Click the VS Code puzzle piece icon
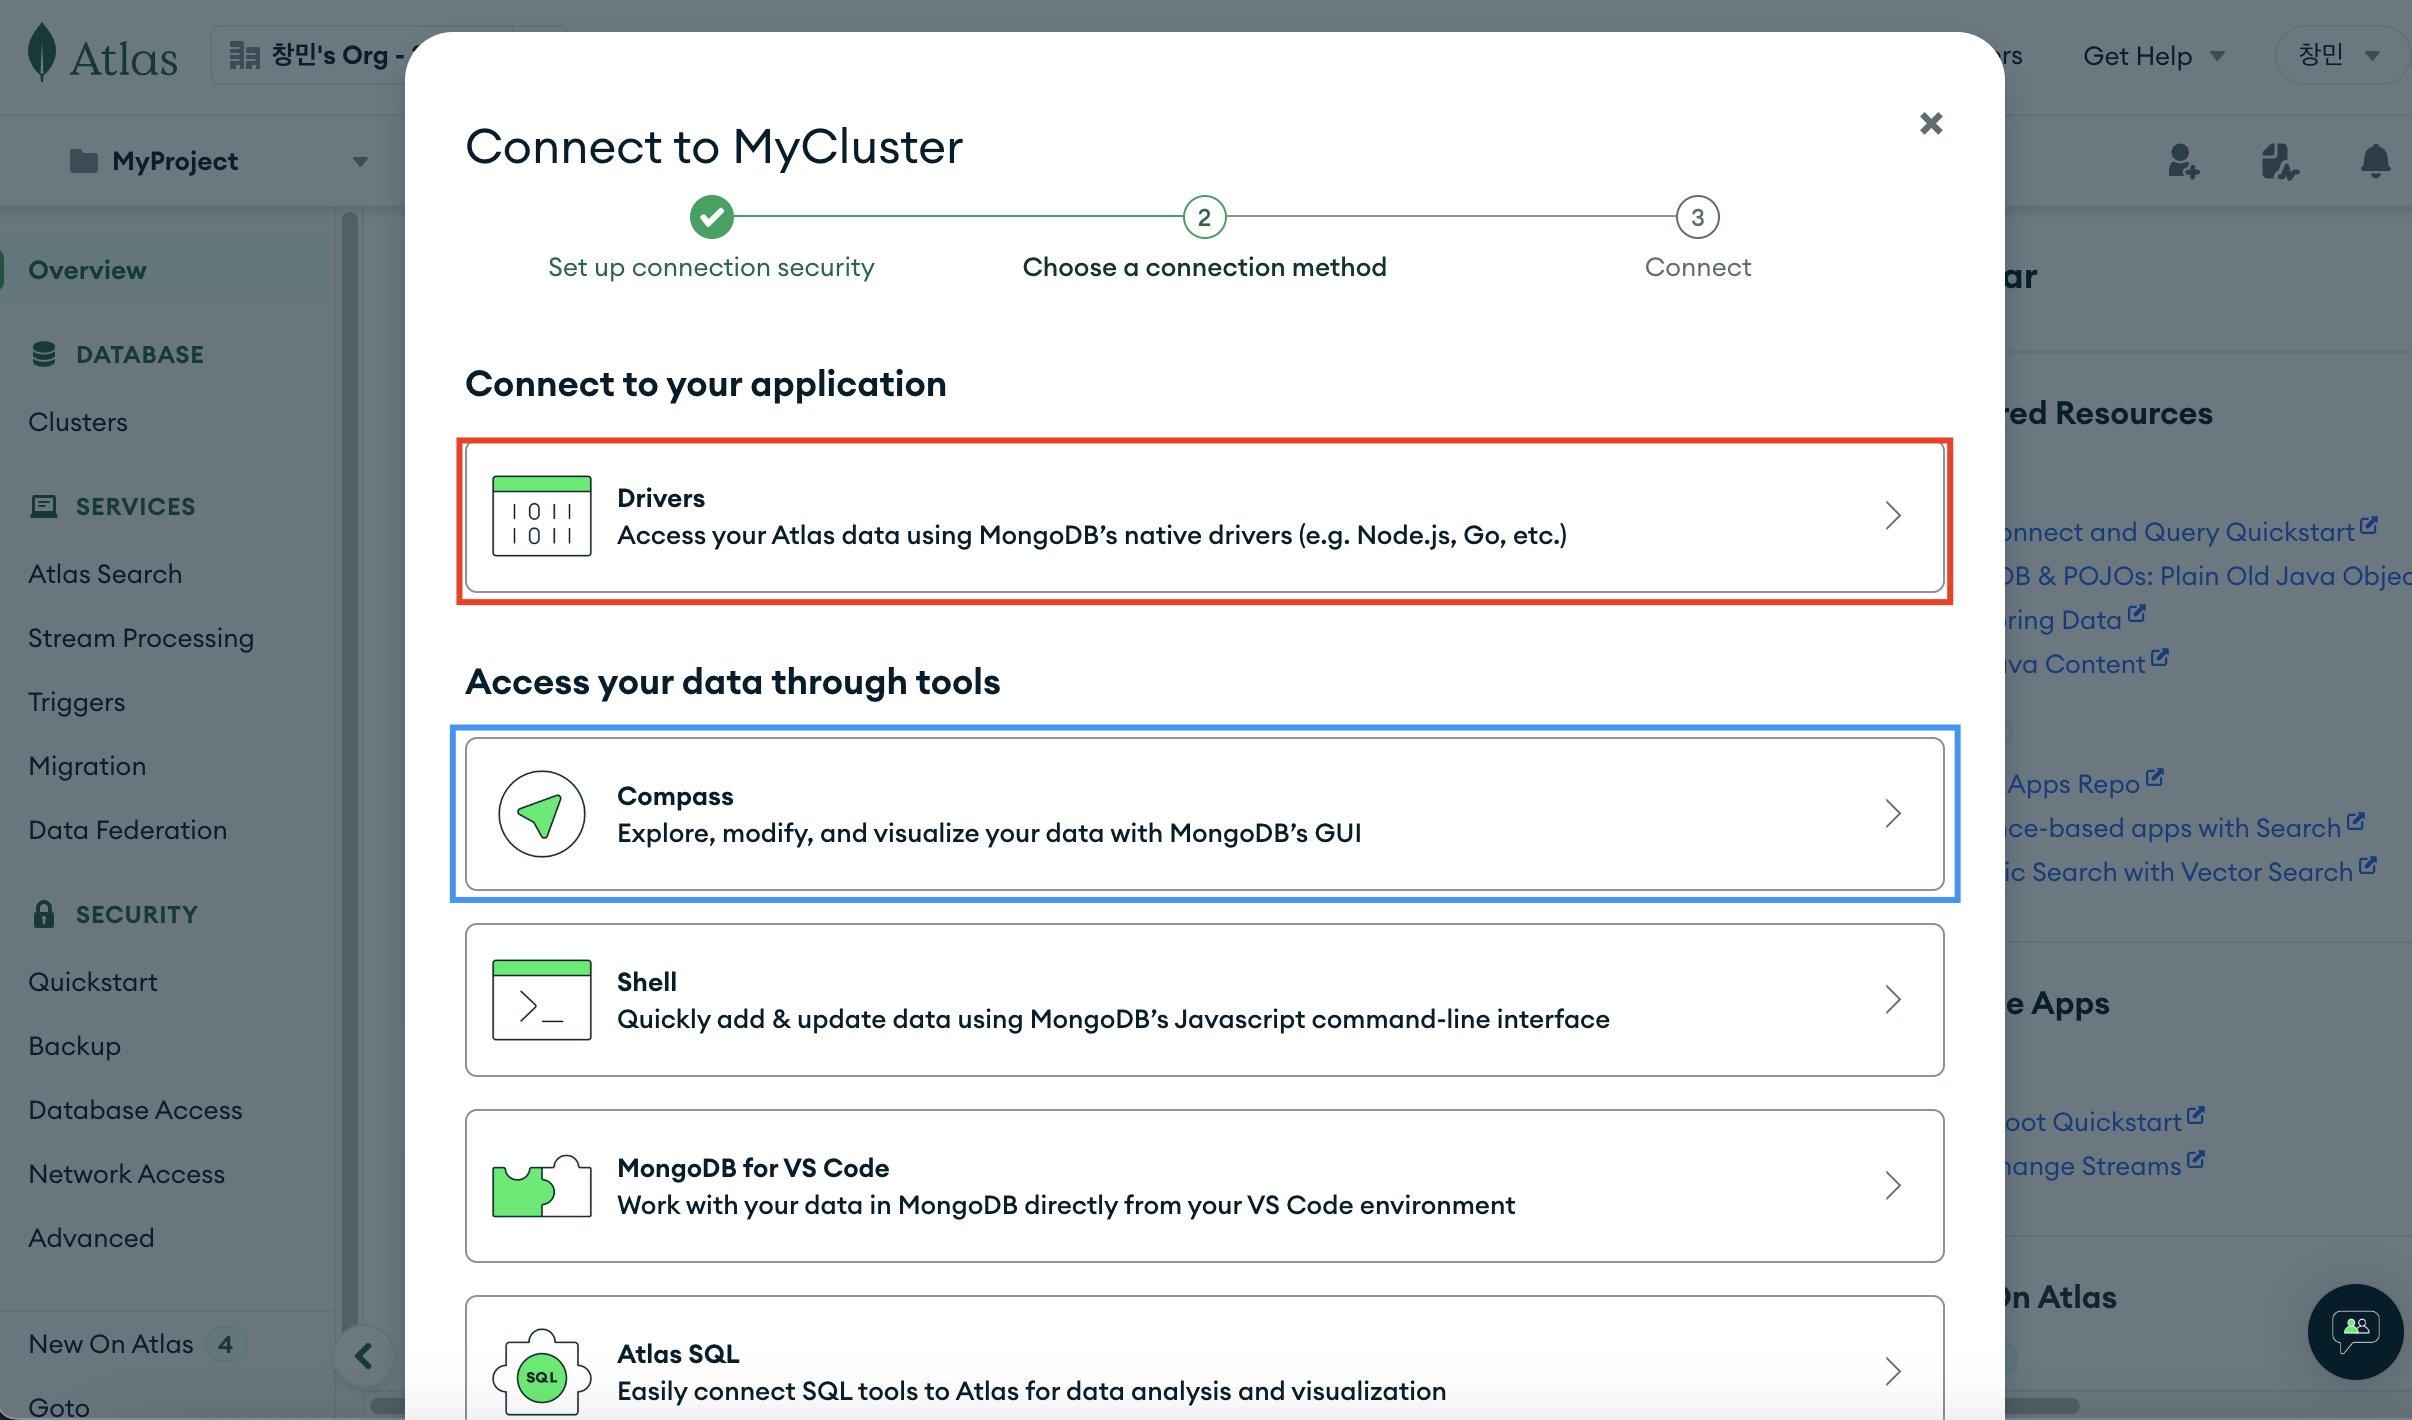Viewport: 2412px width, 1420px height. pos(541,1186)
